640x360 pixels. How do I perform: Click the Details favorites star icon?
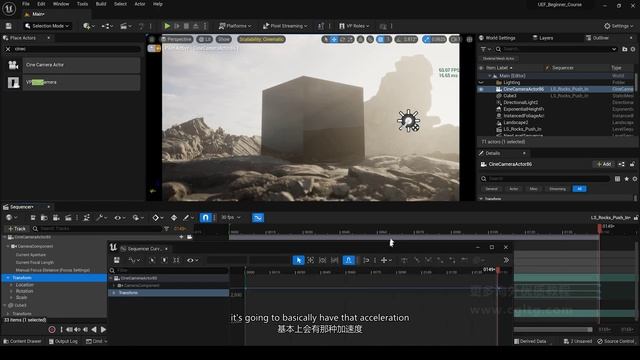pos(627,179)
